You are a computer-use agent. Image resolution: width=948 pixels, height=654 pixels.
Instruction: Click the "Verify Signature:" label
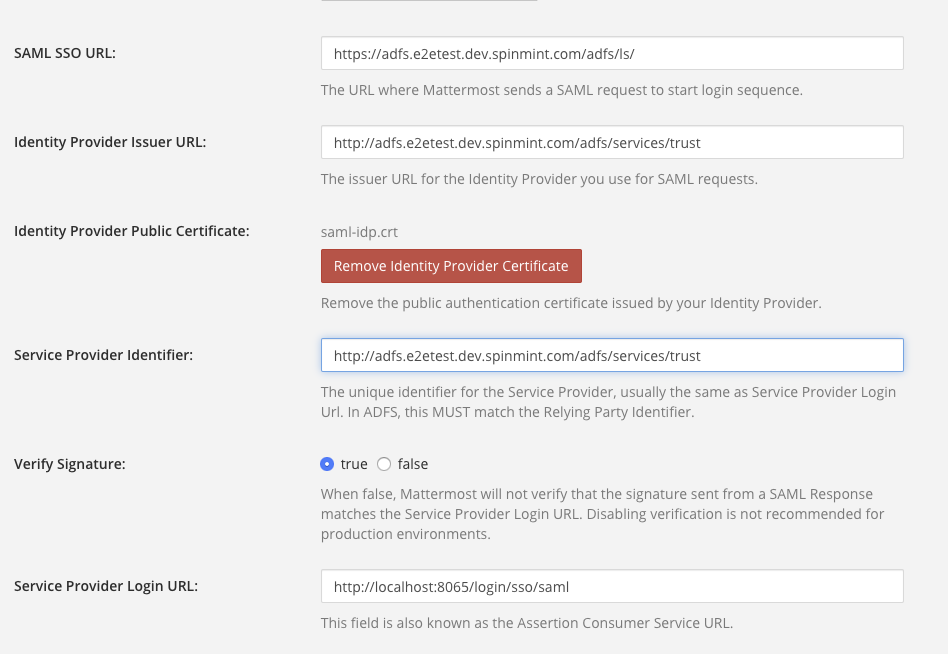(68, 464)
